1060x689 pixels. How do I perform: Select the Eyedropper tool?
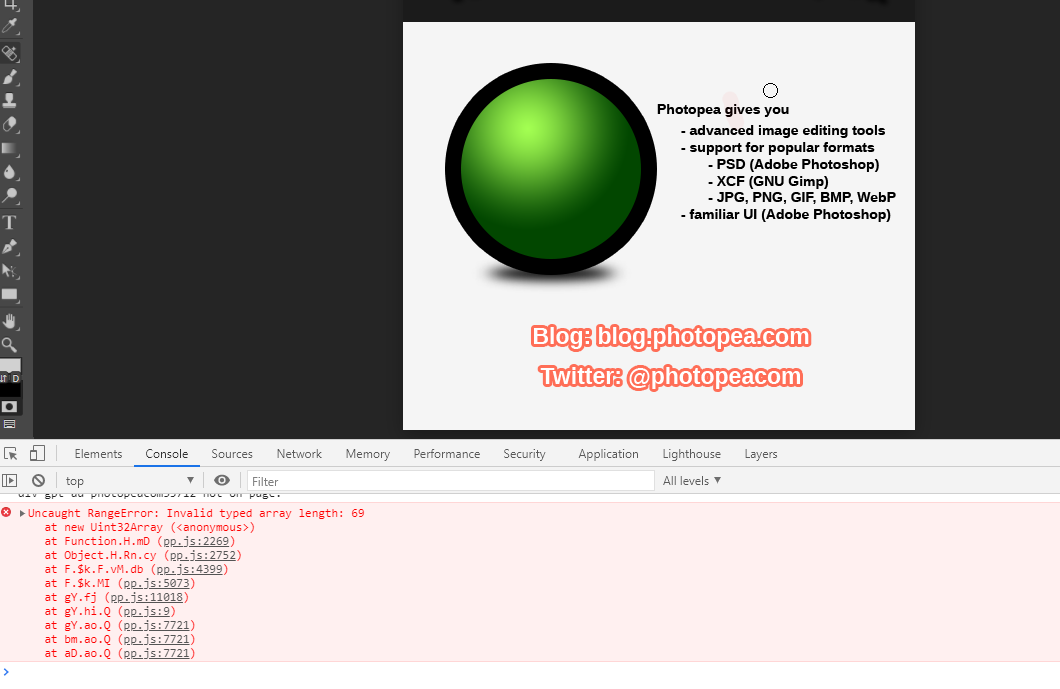10,29
